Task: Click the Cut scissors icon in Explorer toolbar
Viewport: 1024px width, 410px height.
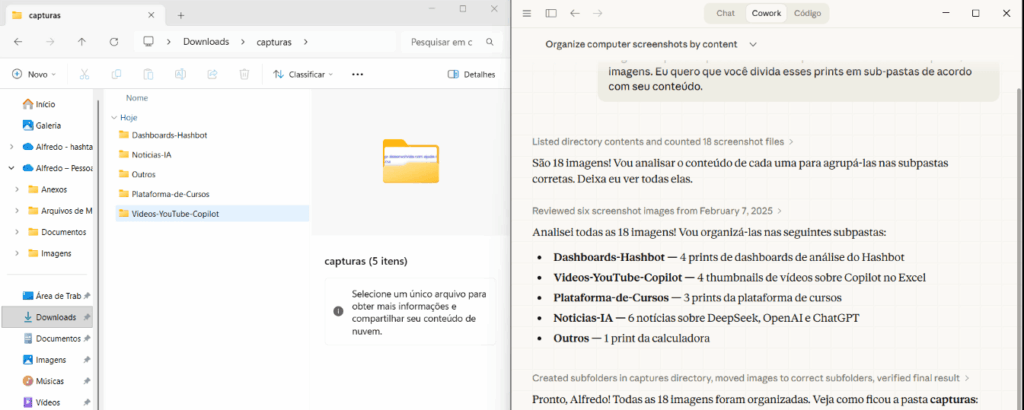Action: pos(84,74)
